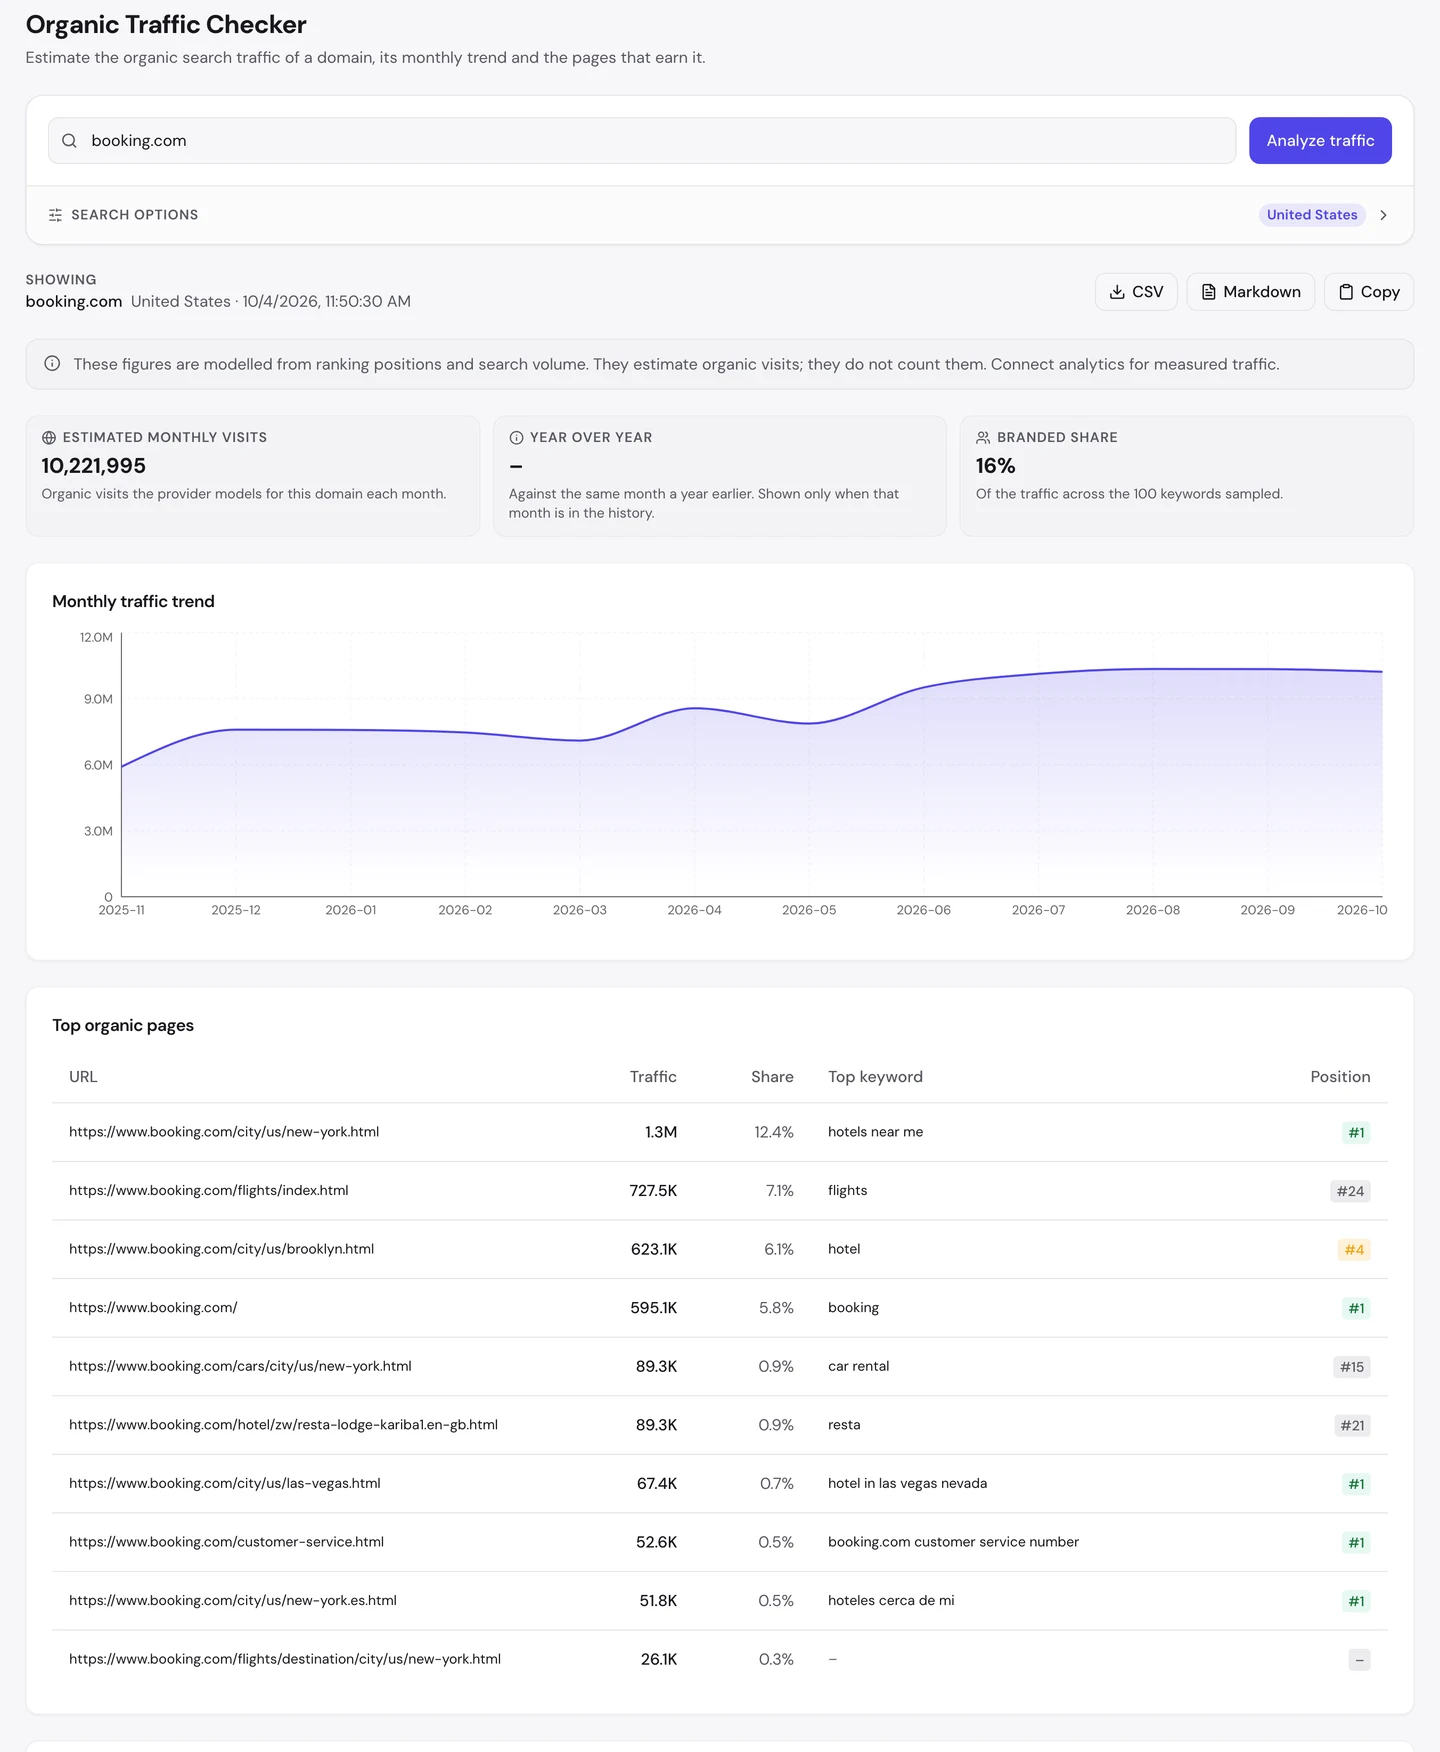Viewport: 1440px width, 1752px height.
Task: Click the info icon beside Year Over Year
Action: [x=516, y=438]
